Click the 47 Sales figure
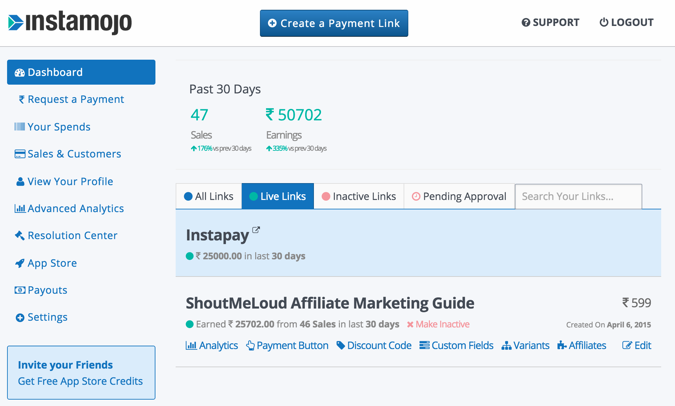The width and height of the screenshot is (675, 406). (199, 115)
